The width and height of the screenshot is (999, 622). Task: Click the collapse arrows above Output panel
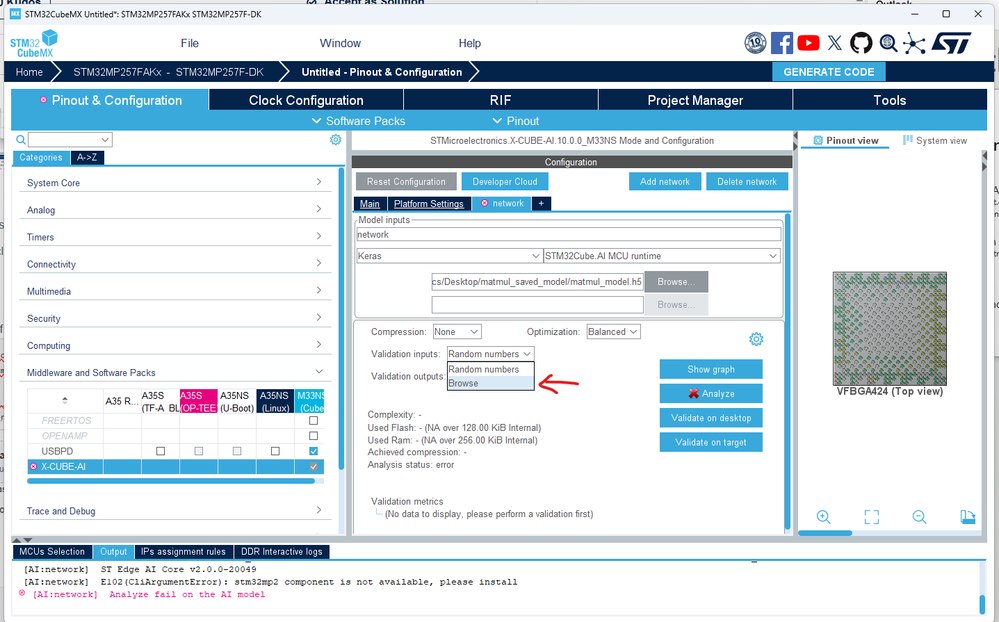tap(22, 540)
